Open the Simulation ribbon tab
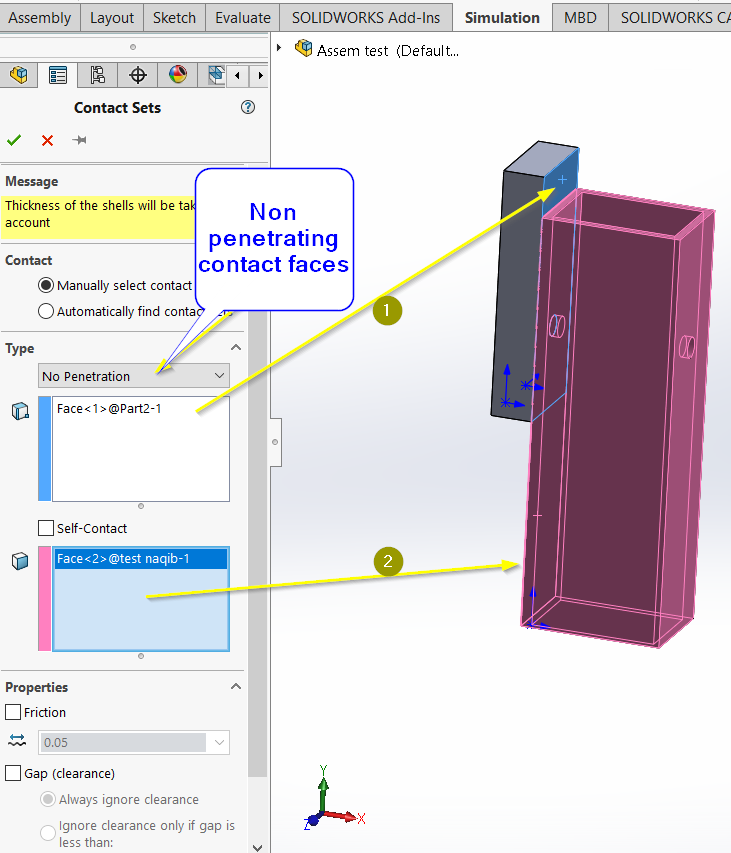Image resolution: width=731 pixels, height=853 pixels. (502, 18)
